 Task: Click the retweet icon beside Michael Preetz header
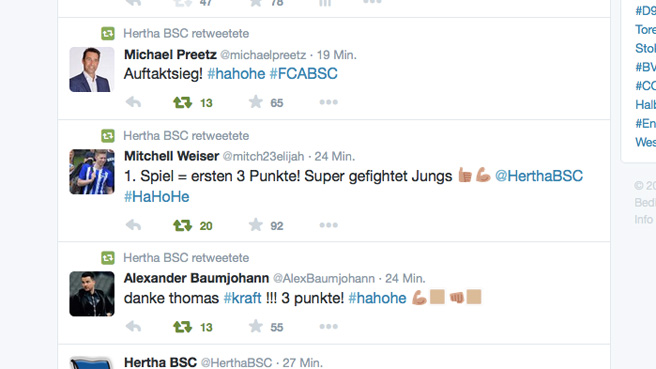pos(108,33)
